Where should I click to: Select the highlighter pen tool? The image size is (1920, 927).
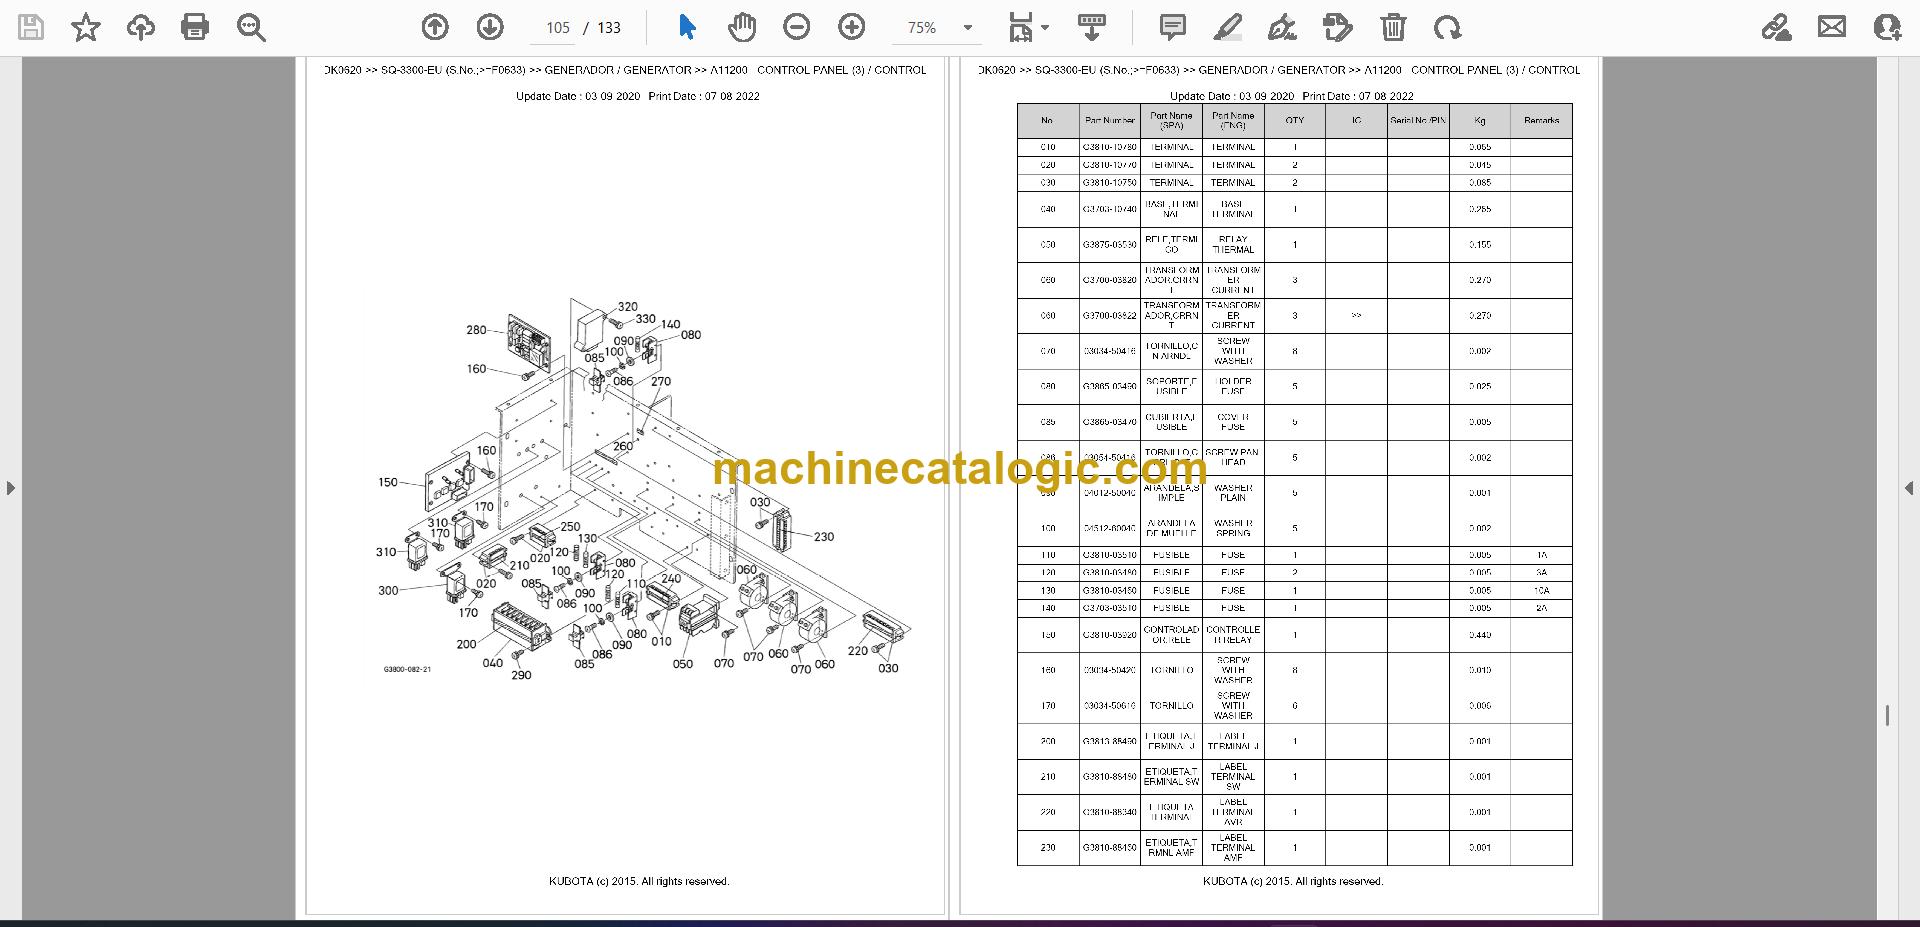click(x=1227, y=27)
